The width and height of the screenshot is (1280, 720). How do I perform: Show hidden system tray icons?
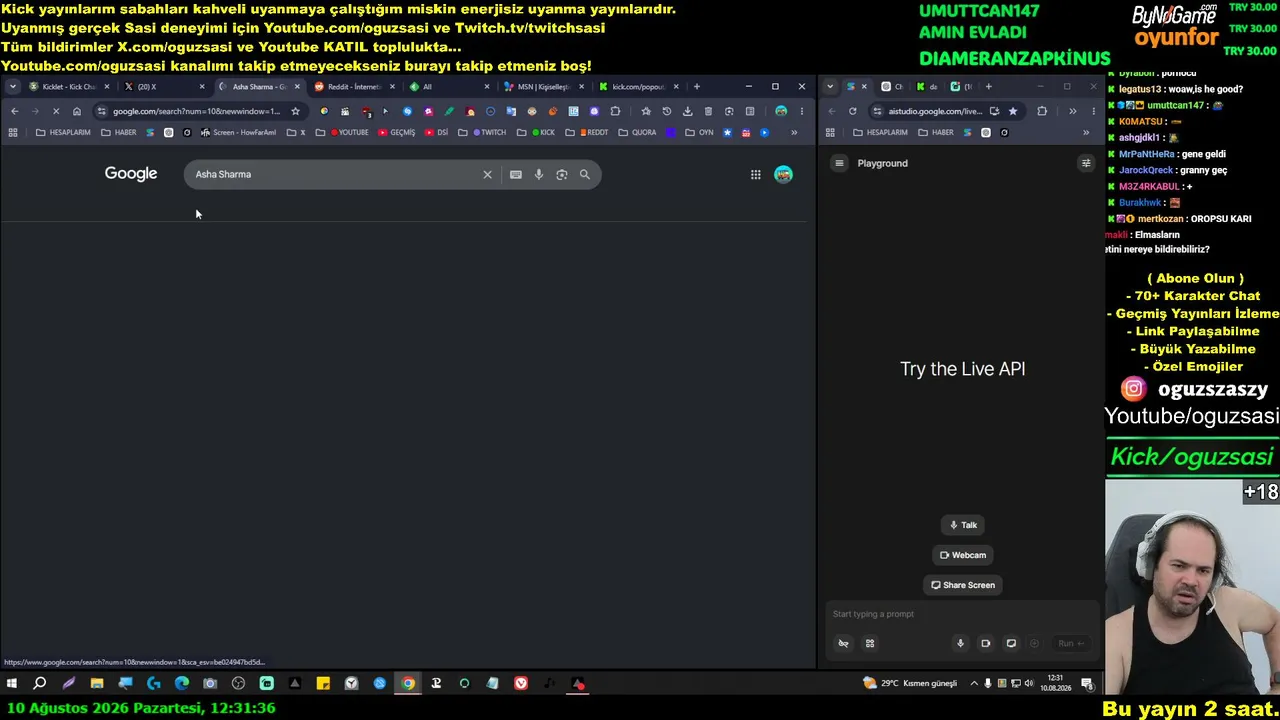[974, 684]
